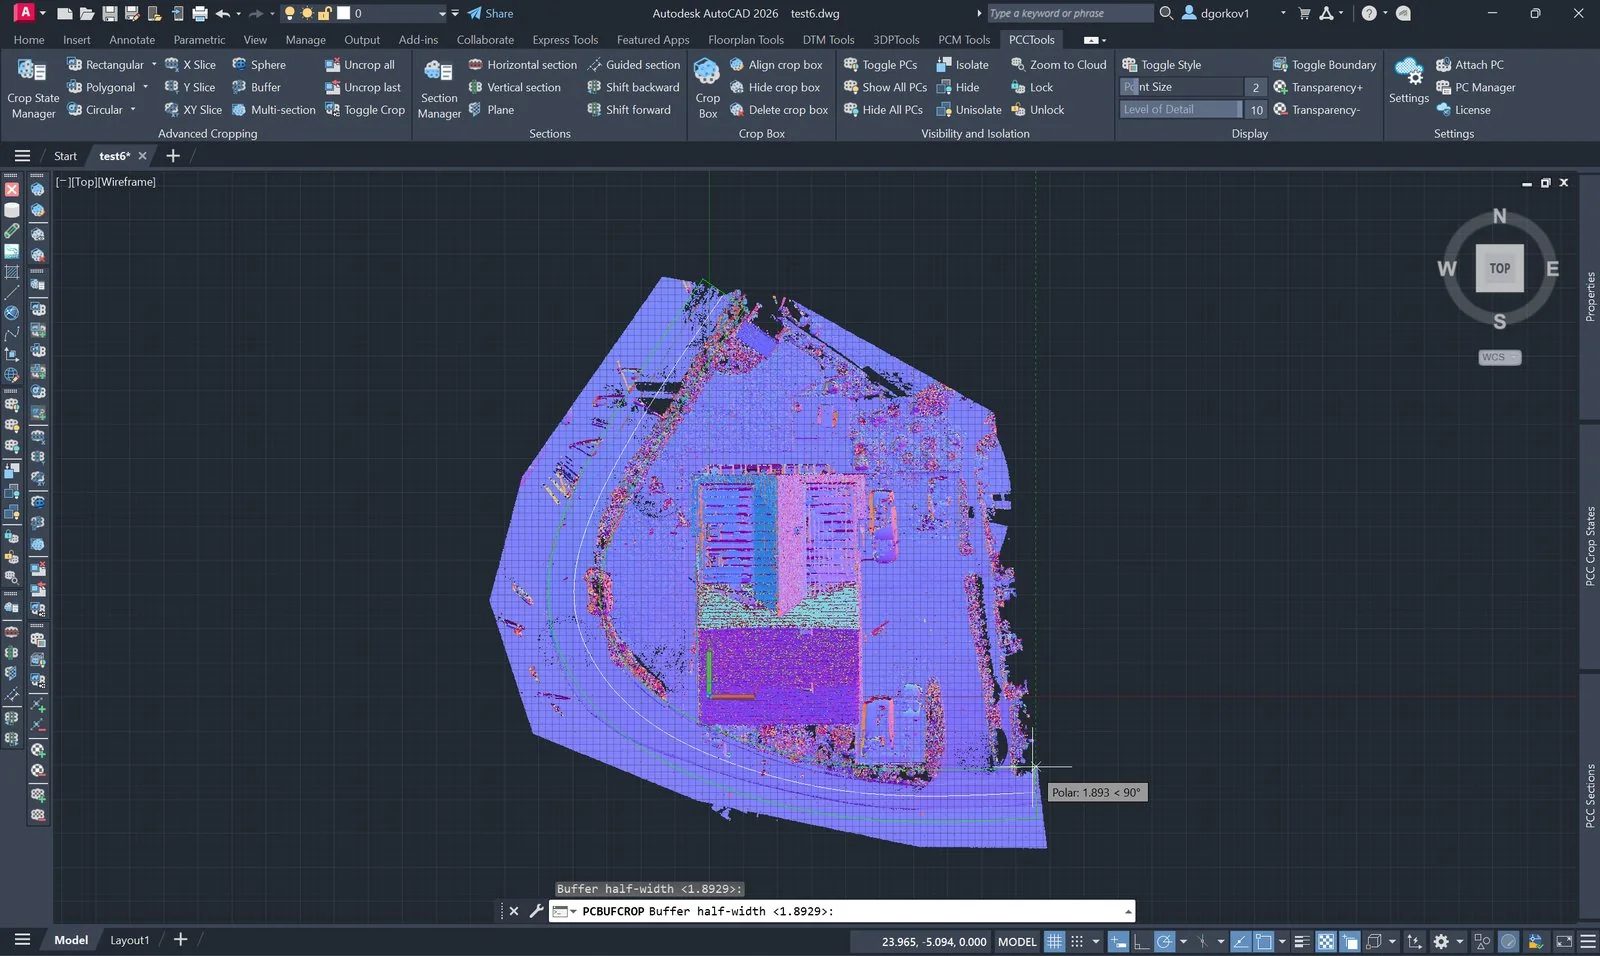The width and height of the screenshot is (1600, 956).
Task: Click the Crop Box tool
Action: pos(707,88)
